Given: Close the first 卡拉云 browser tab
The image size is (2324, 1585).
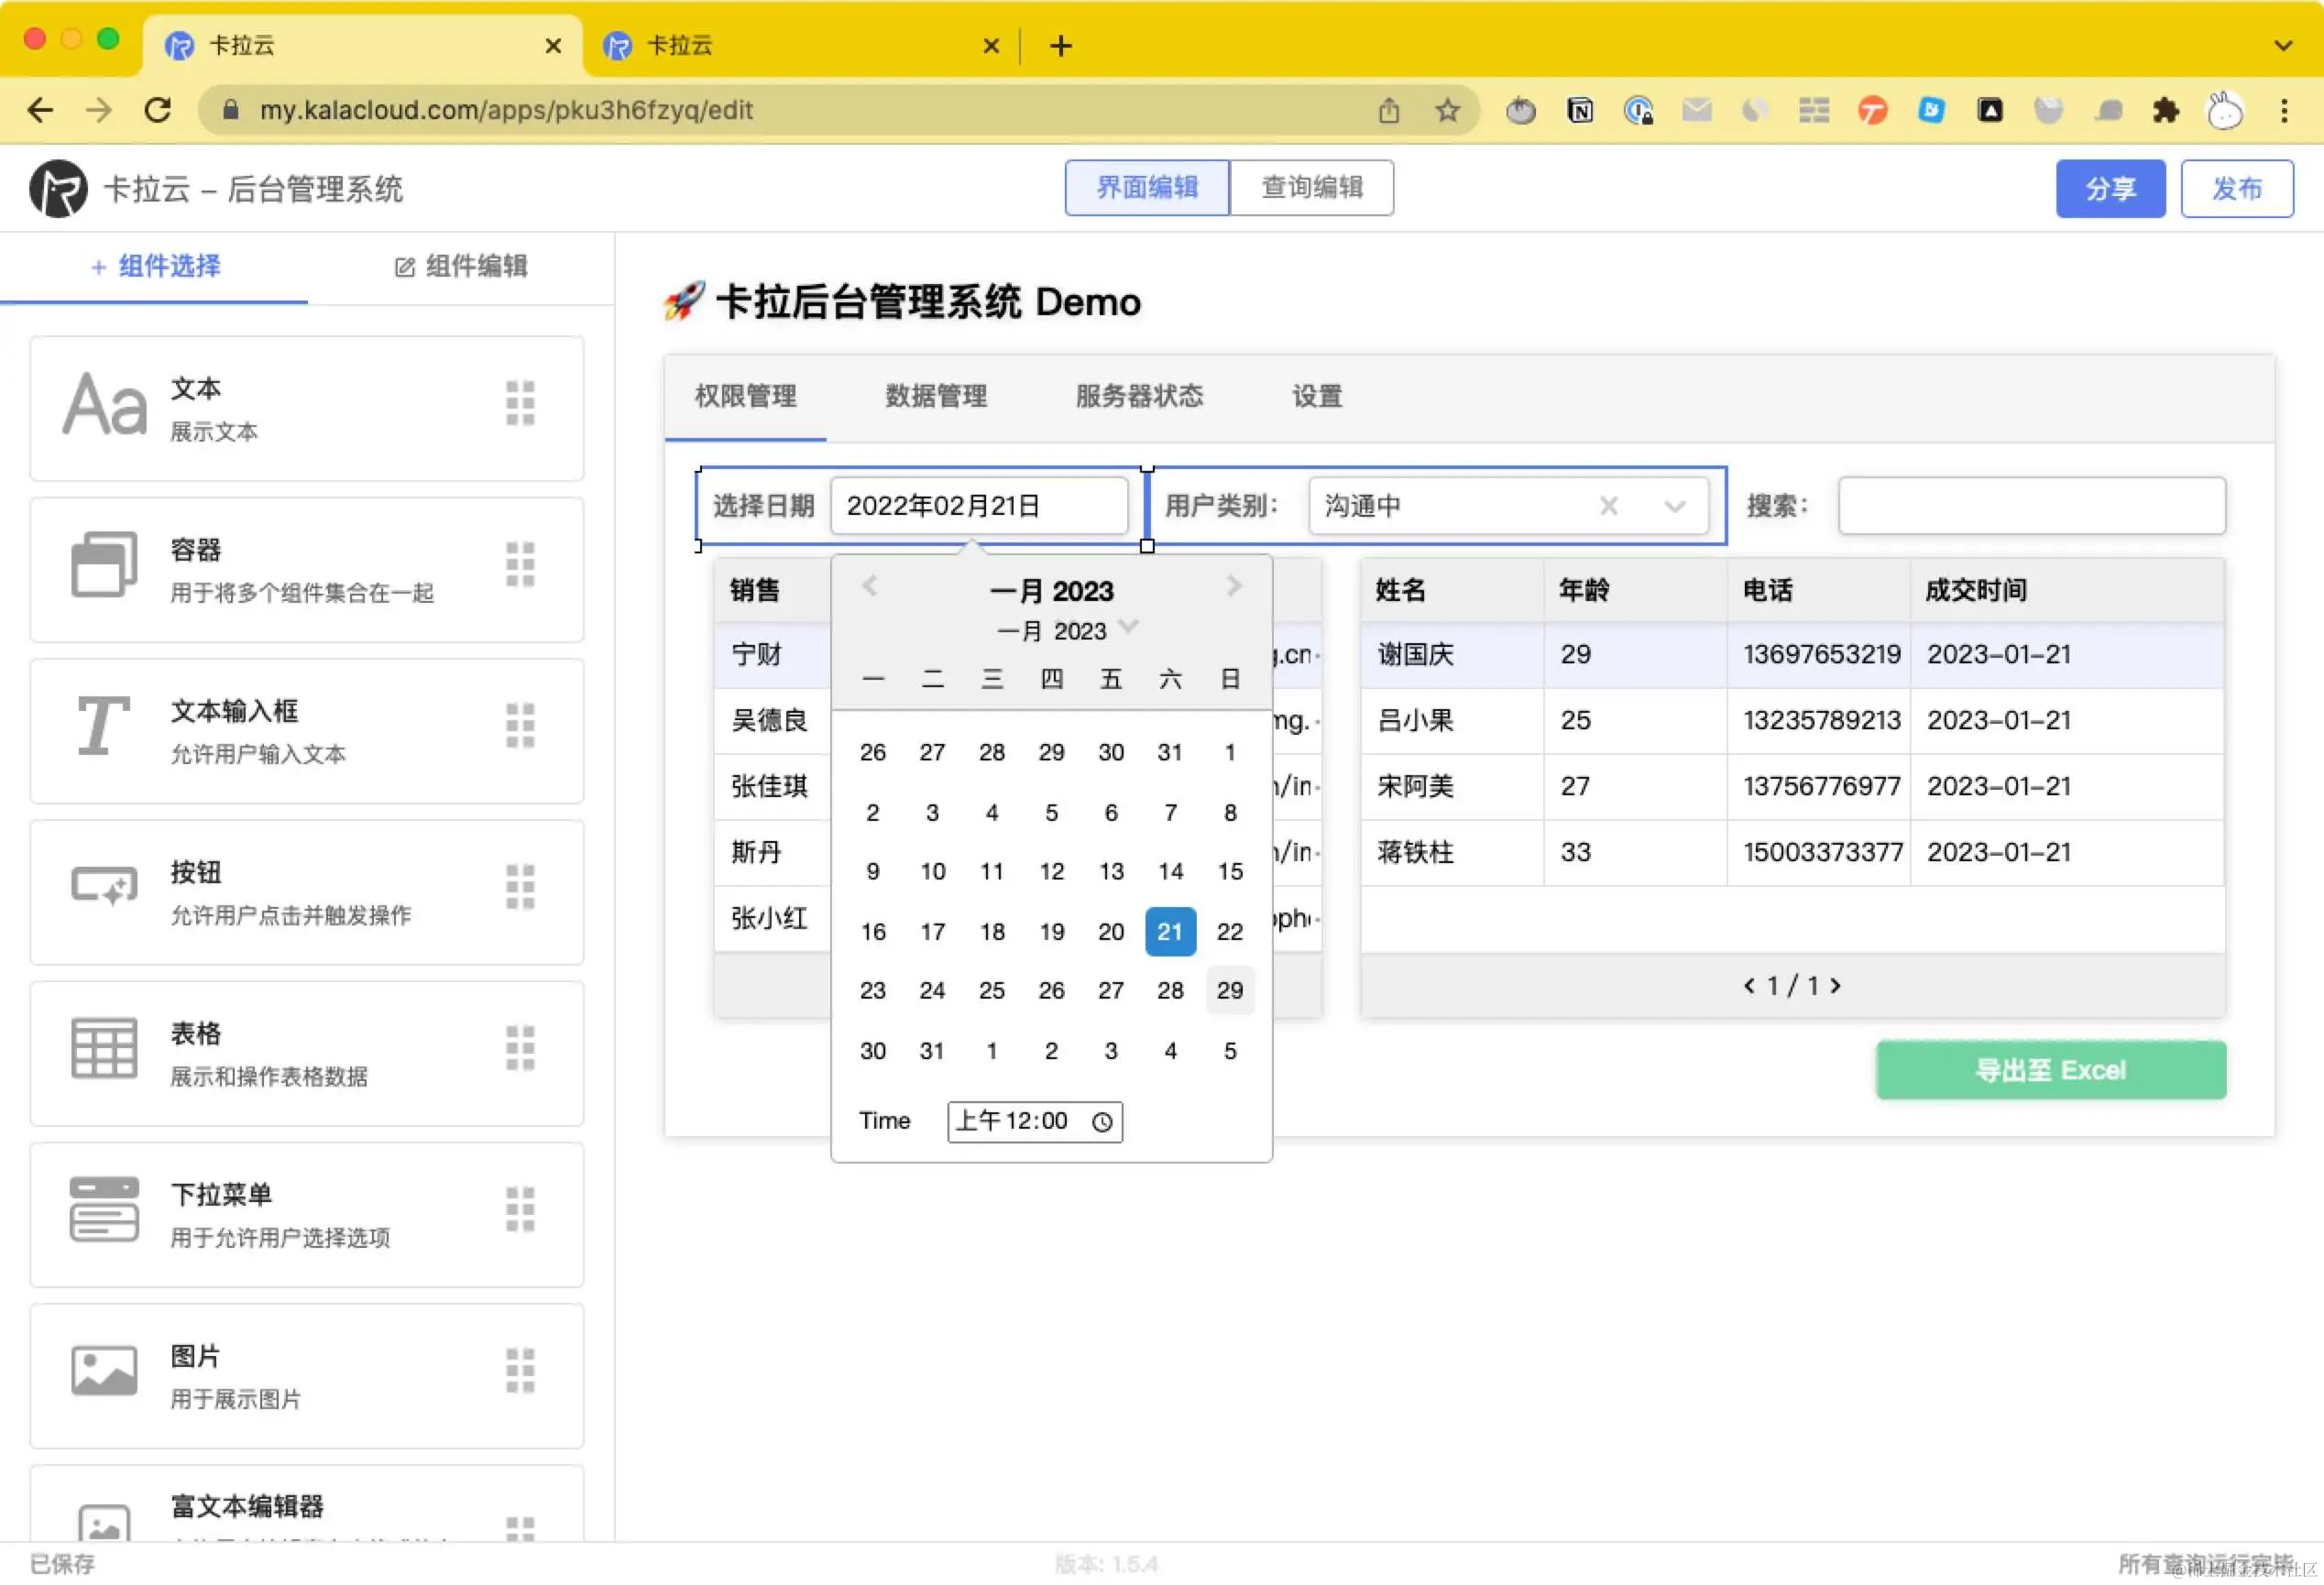Looking at the screenshot, I should (553, 46).
